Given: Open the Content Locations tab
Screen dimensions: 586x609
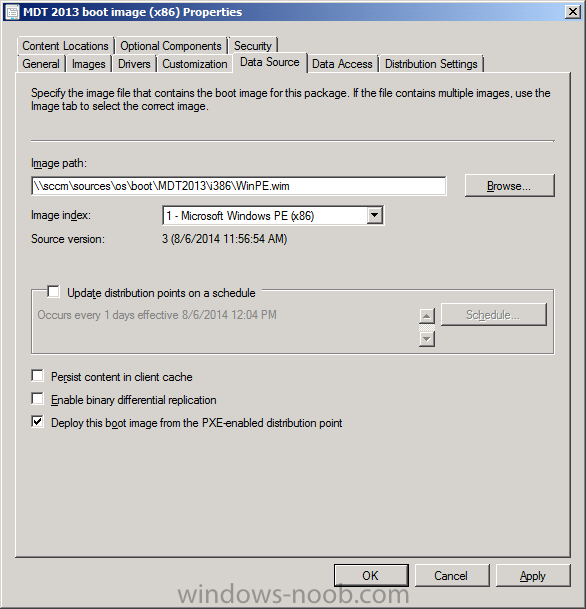Looking at the screenshot, I should pyautogui.click(x=65, y=46).
